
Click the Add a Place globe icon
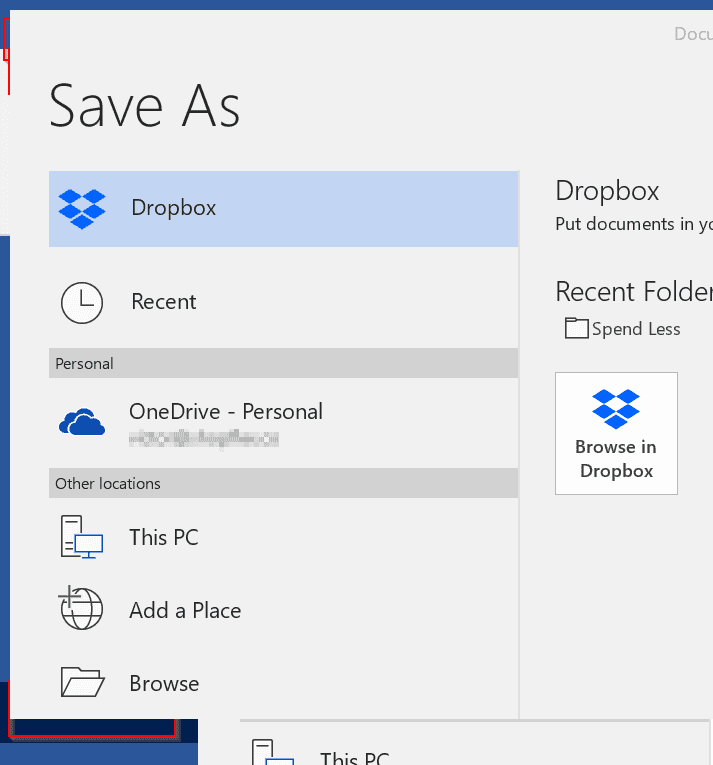pyautogui.click(x=81, y=609)
